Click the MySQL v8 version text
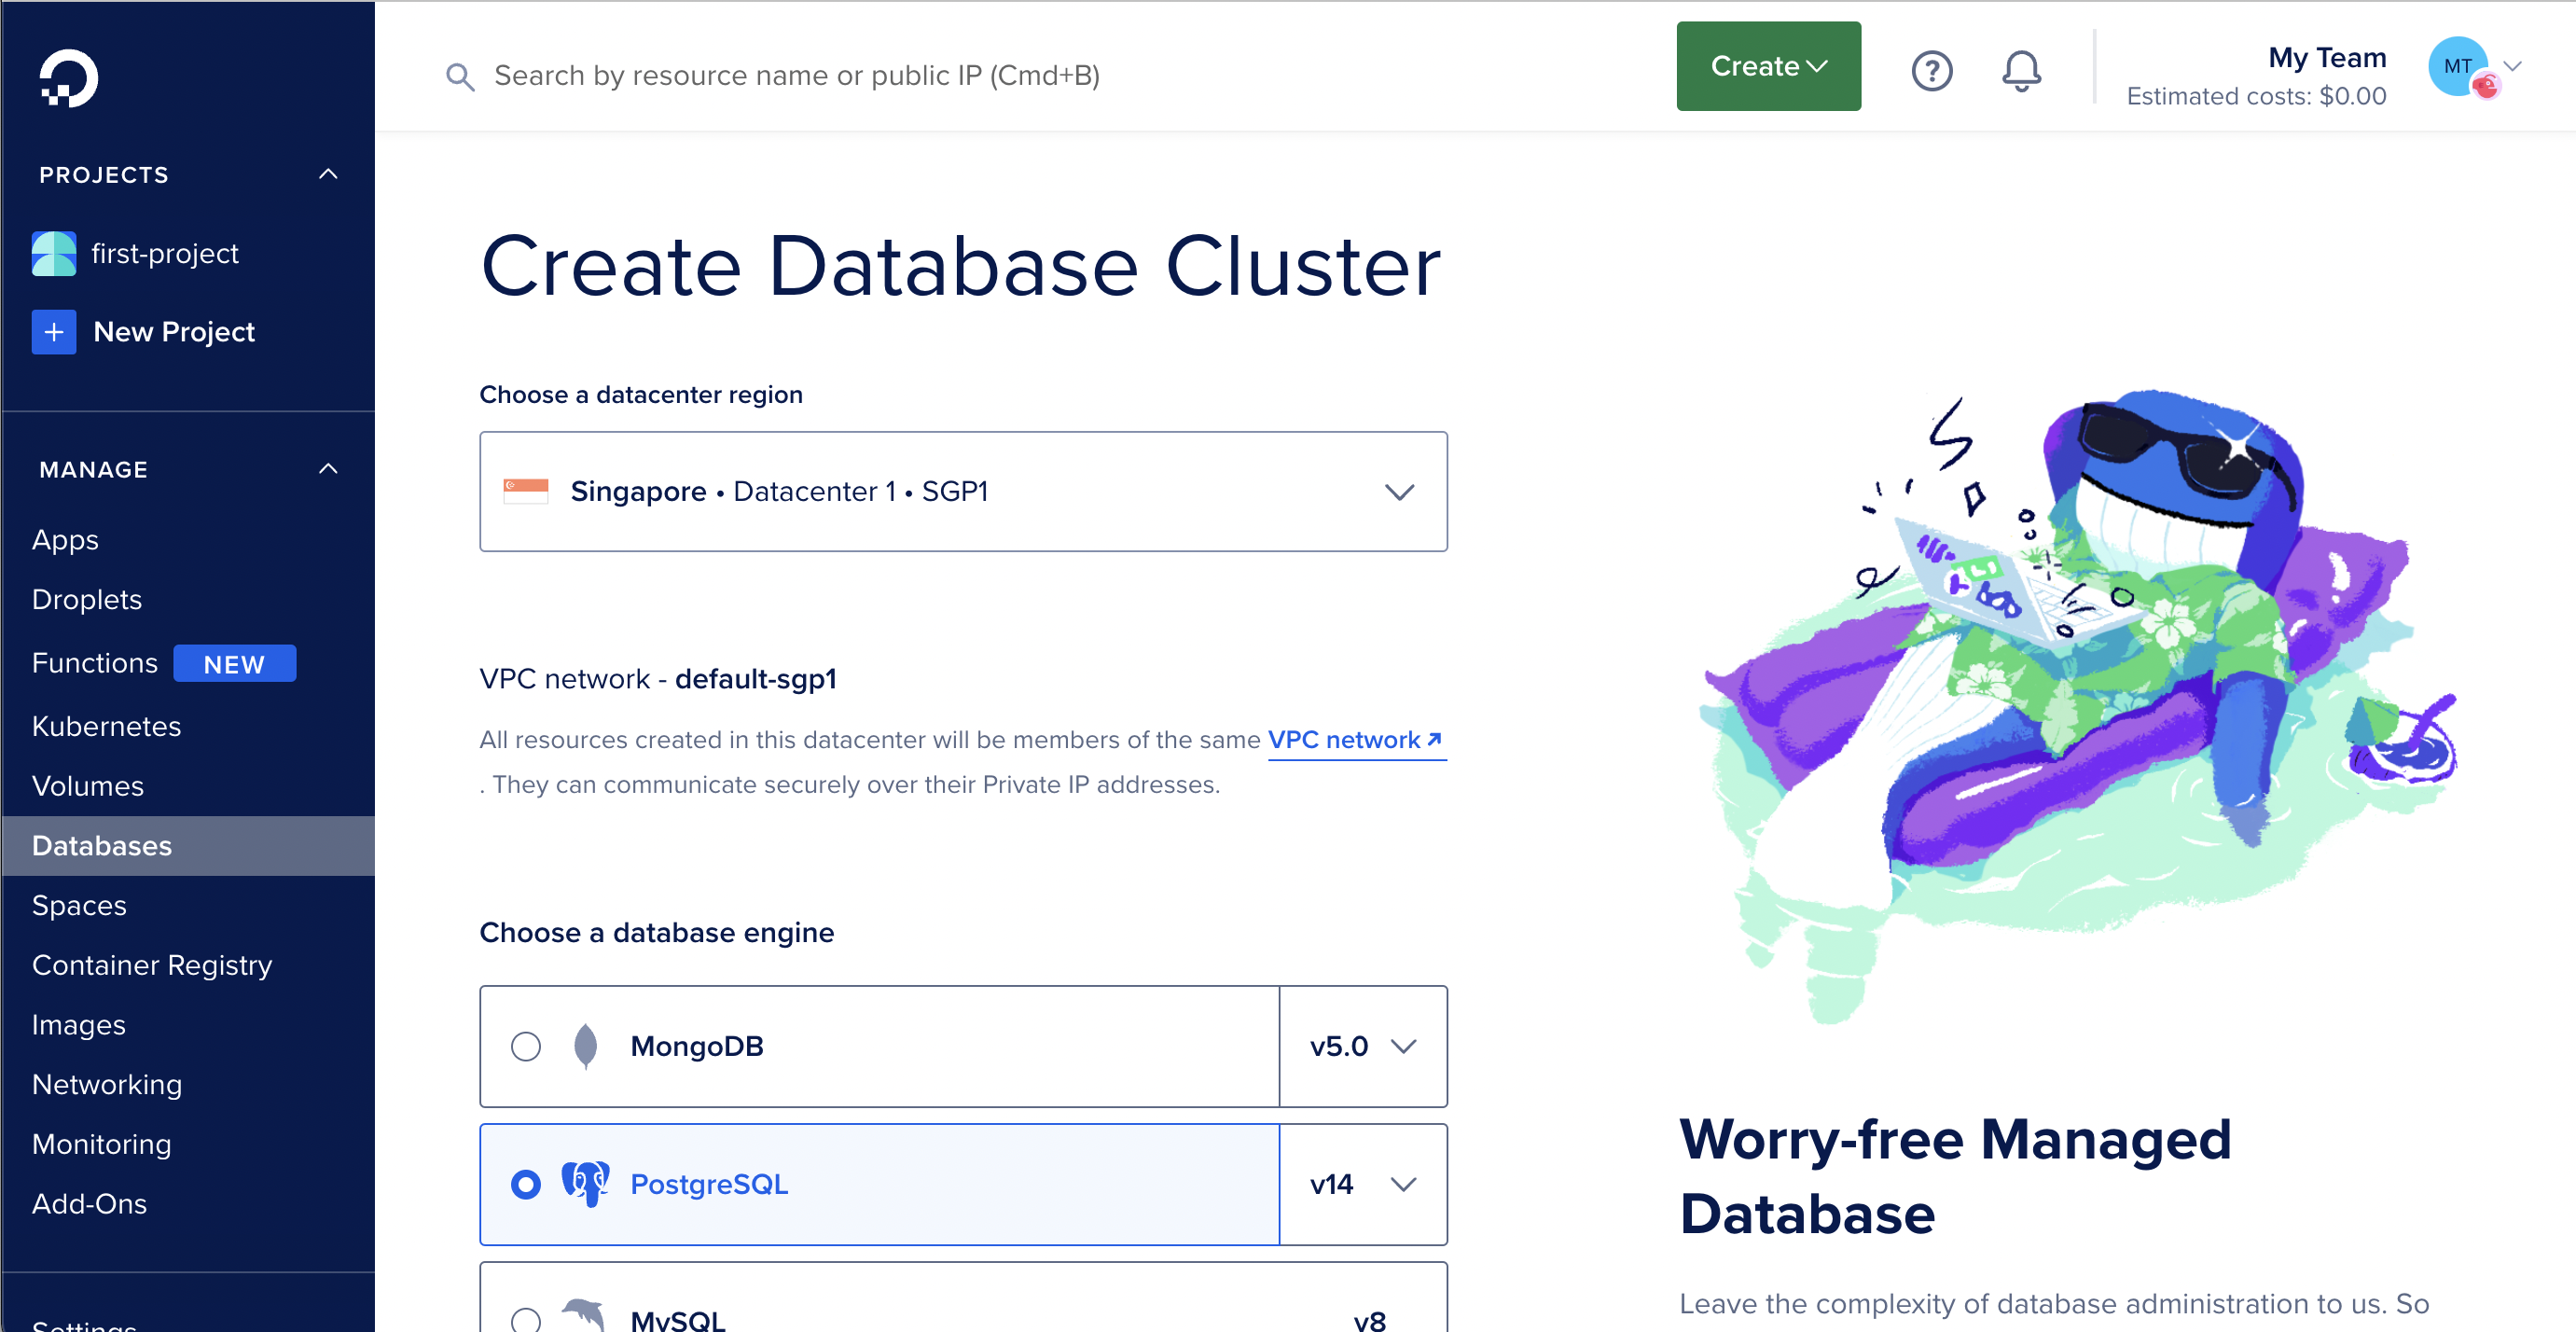This screenshot has height=1332, width=2576. (1369, 1320)
